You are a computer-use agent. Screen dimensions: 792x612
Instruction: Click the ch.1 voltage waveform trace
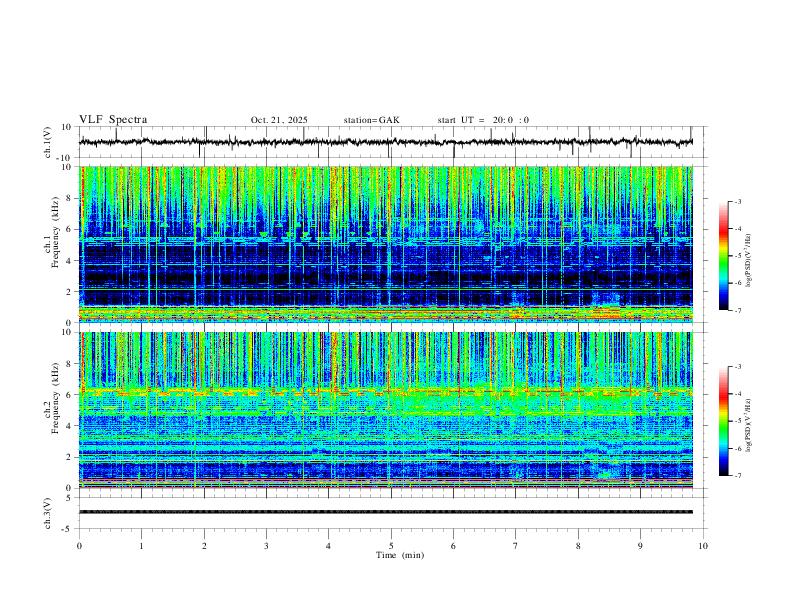pyautogui.click(x=385, y=142)
